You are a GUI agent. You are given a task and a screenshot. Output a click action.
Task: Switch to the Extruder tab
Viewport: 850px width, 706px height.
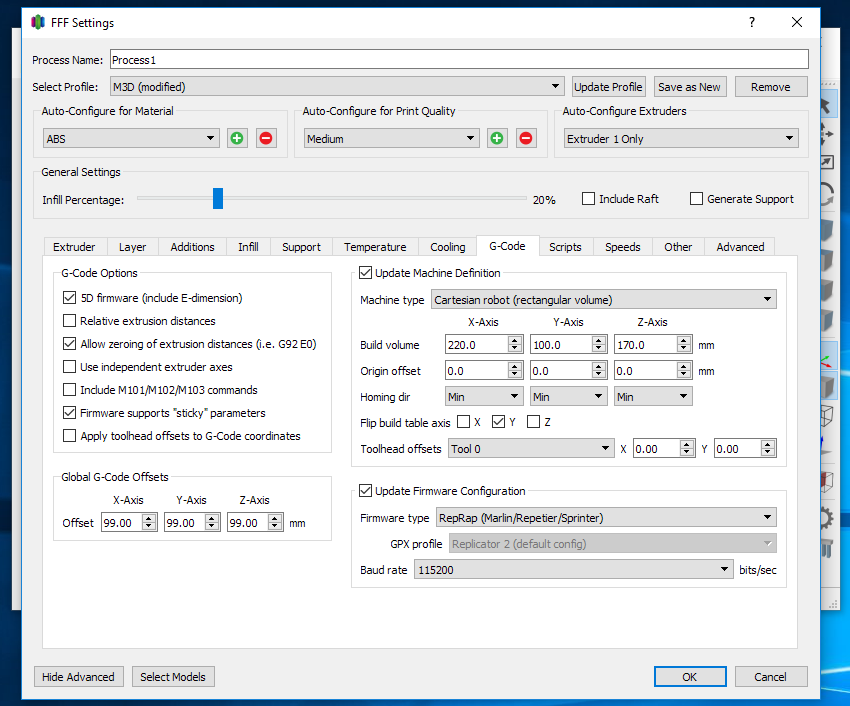(x=74, y=247)
